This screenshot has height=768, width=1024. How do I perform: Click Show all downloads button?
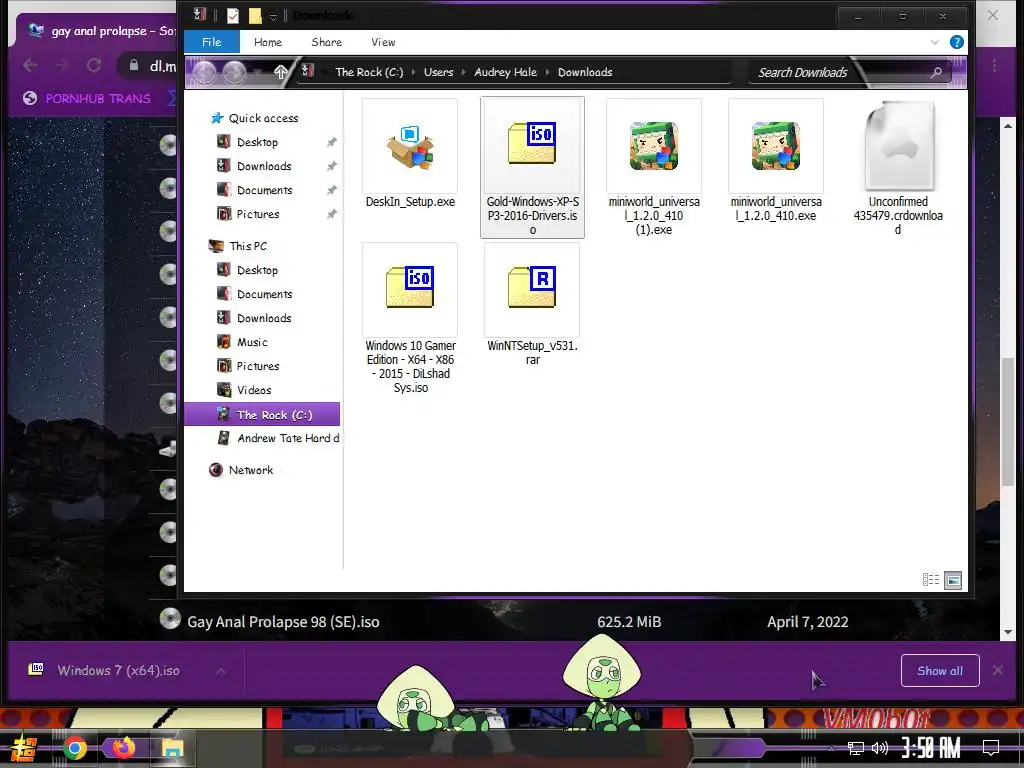point(940,671)
